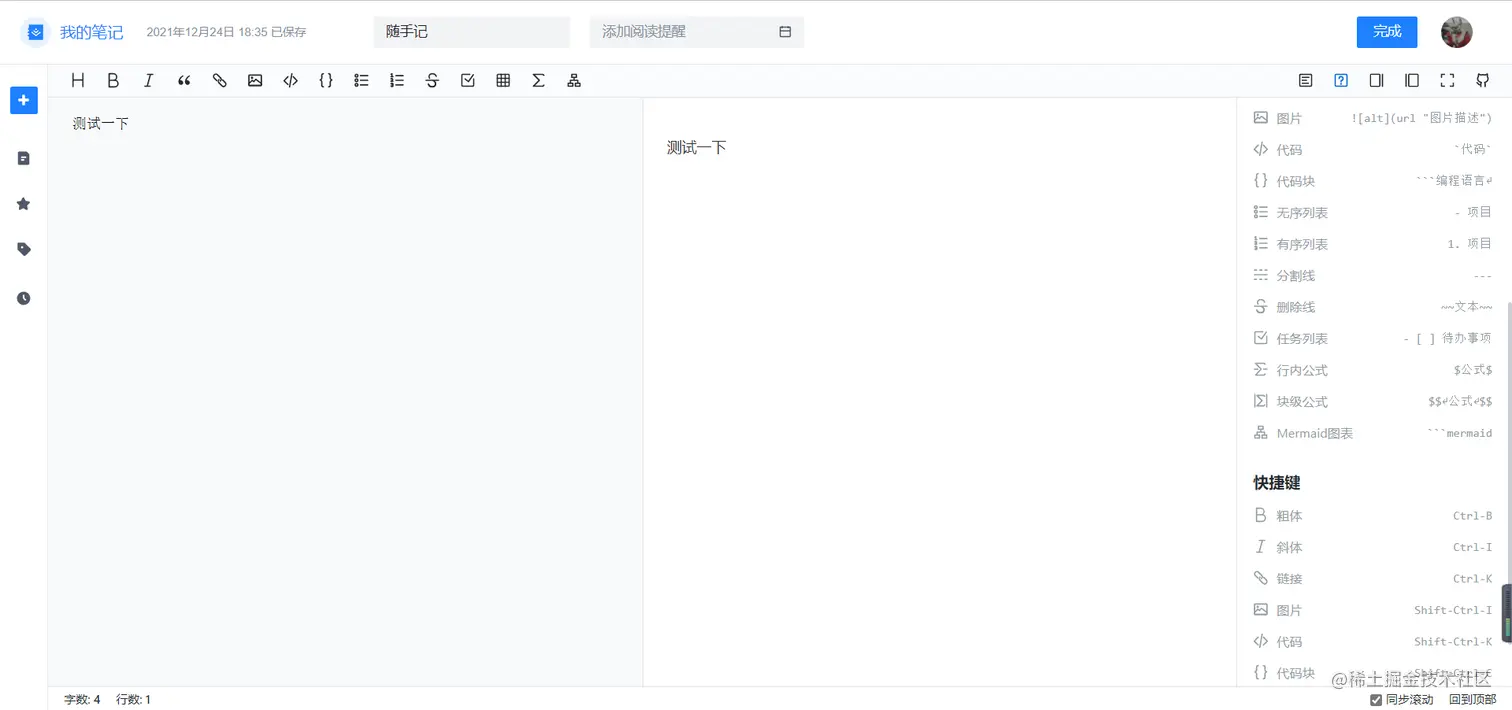This screenshot has width=1512, height=710.
Task: Switch to preview-only layout icon
Action: [1412, 81]
